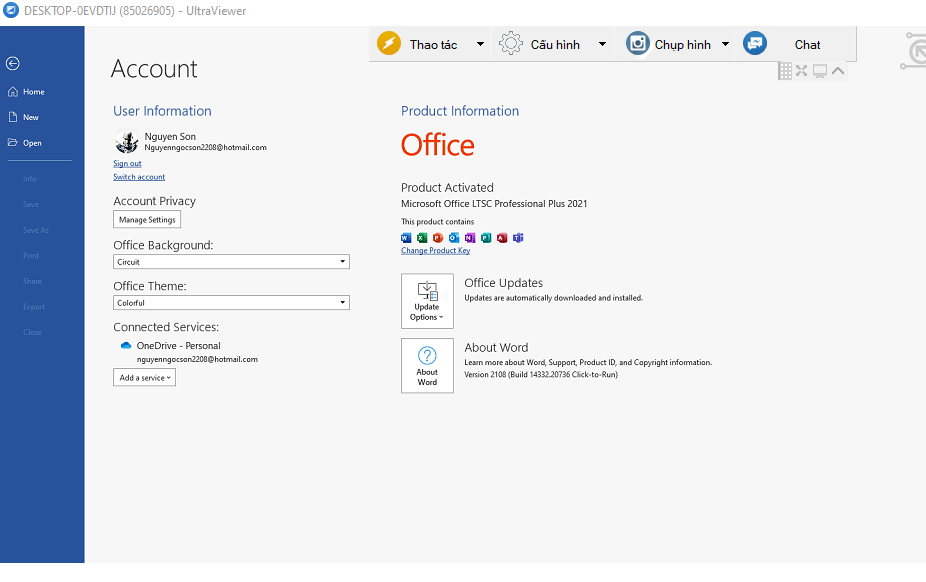This screenshot has width=926, height=582.
Task: Click the Manage Settings button
Action: coord(147,220)
